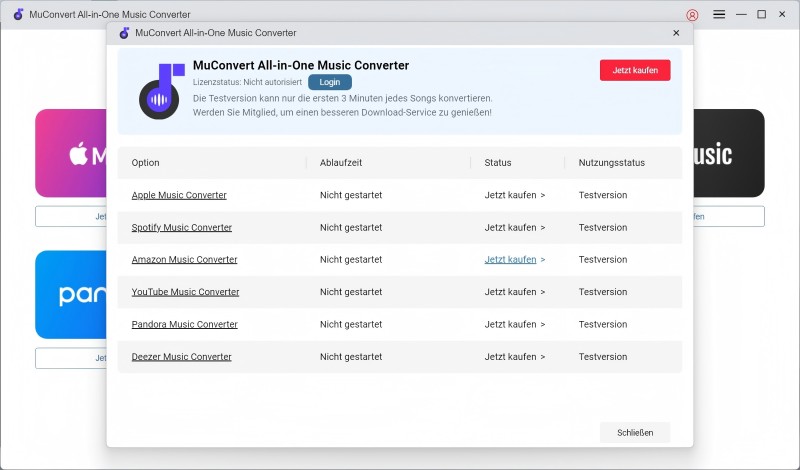Click the Option column header
The height and width of the screenshot is (470, 800).
145,163
